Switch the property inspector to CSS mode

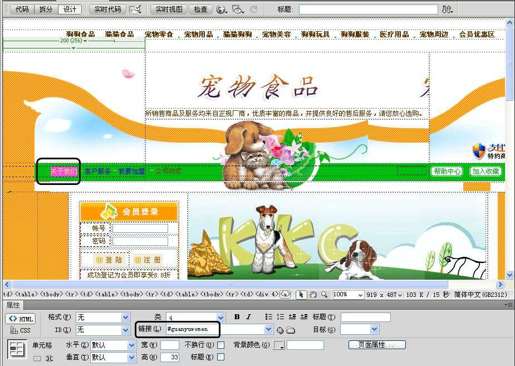(21, 330)
